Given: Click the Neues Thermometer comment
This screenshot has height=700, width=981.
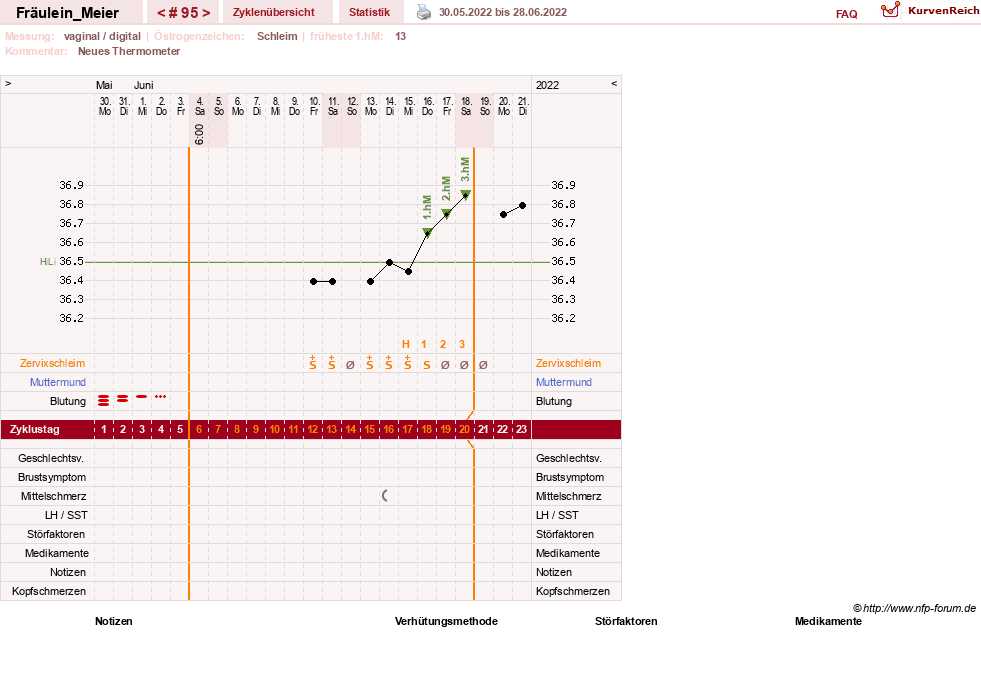Looking at the screenshot, I should tap(129, 51).
